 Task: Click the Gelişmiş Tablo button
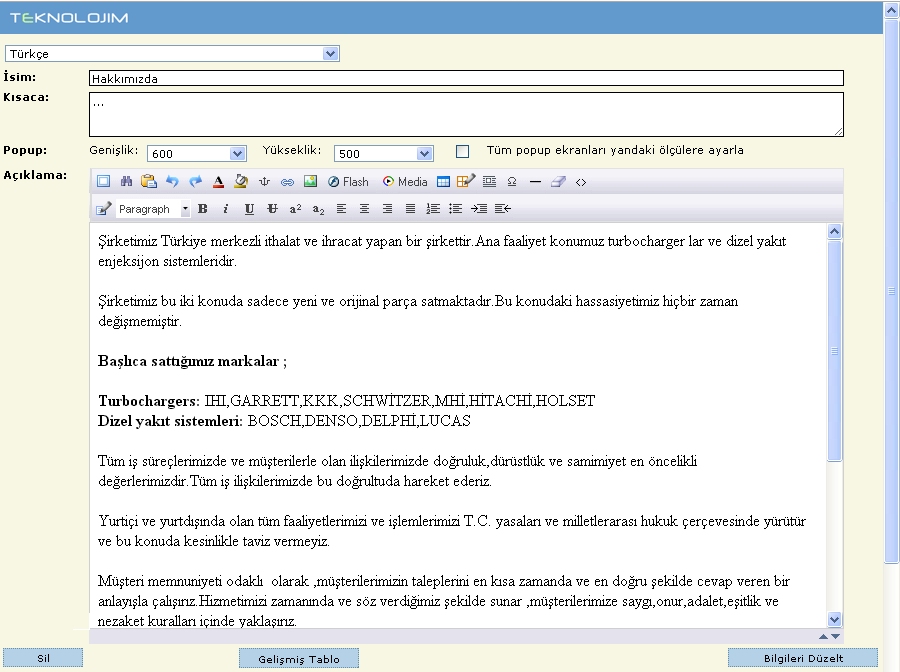click(x=299, y=659)
